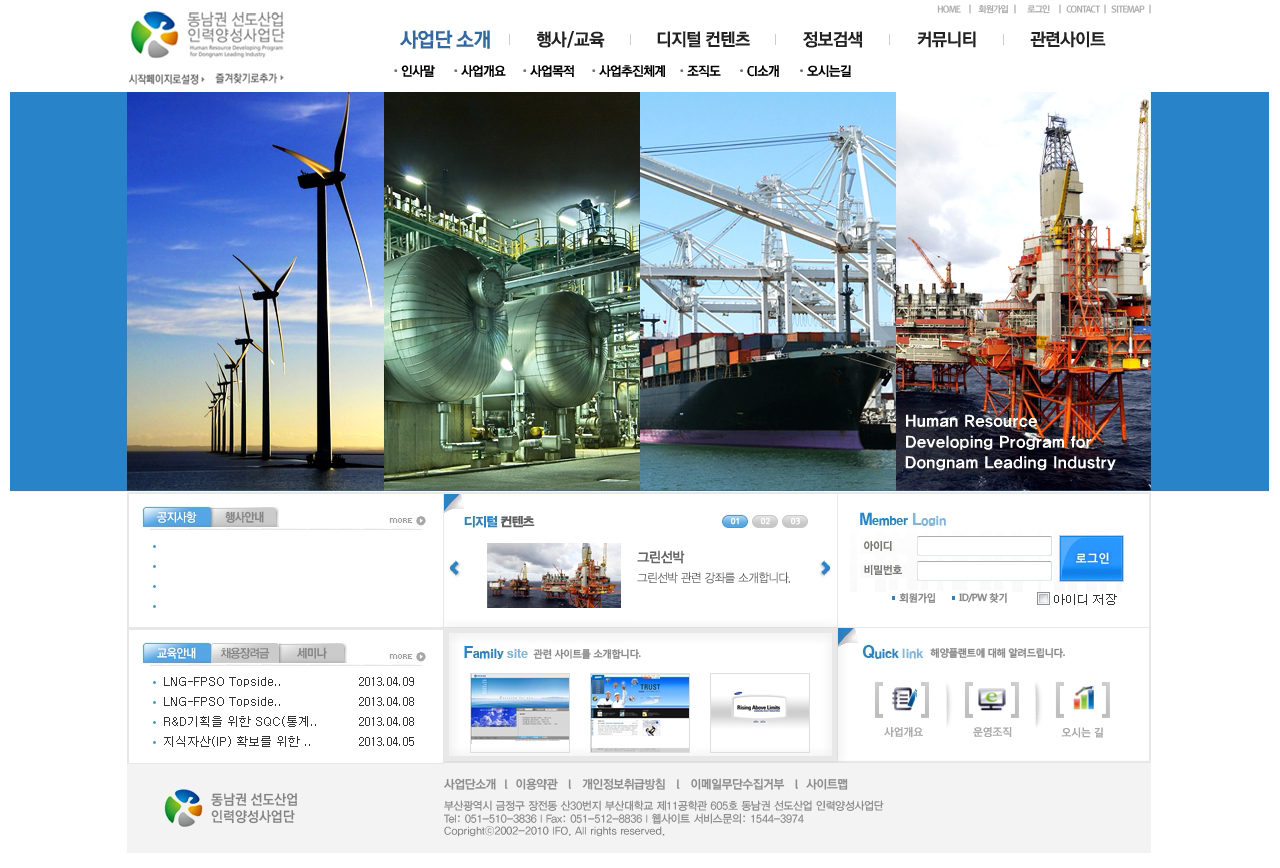1280x868 pixels.
Task: Open the 사업단 소개 main menu
Action: pyautogui.click(x=445, y=40)
